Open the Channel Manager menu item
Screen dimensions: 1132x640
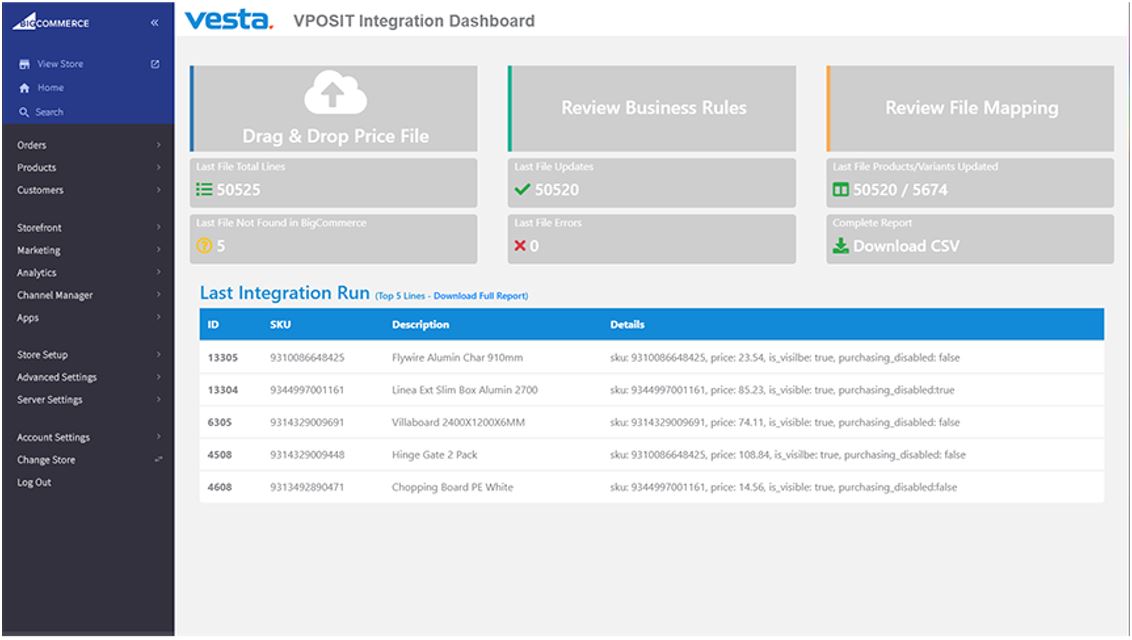point(55,295)
